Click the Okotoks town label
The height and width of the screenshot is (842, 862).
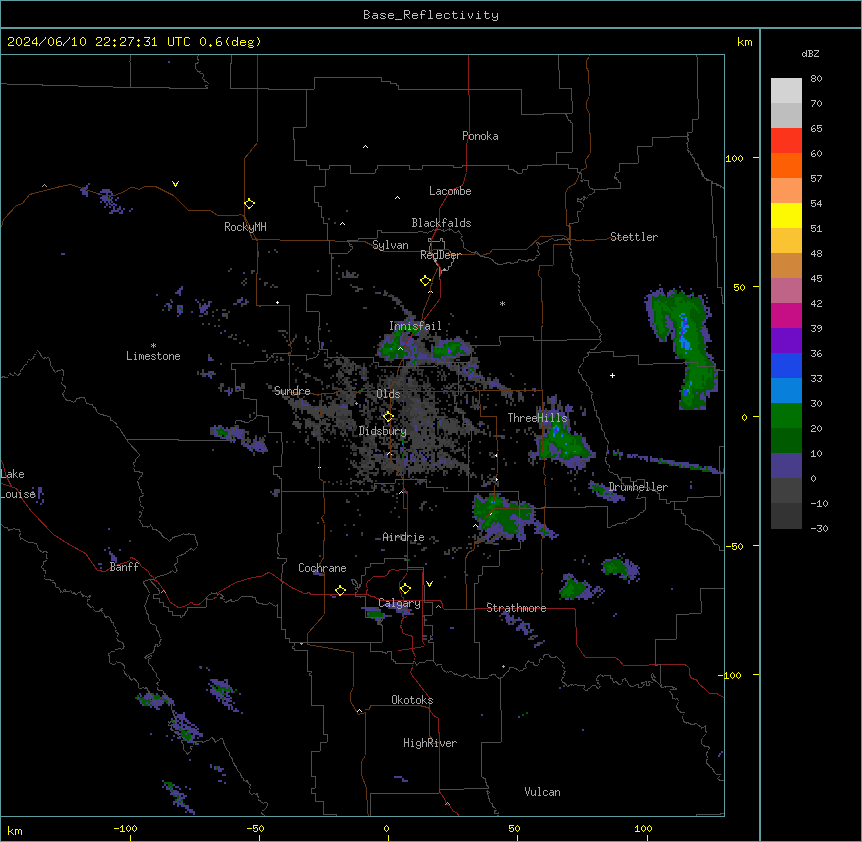tap(412, 700)
